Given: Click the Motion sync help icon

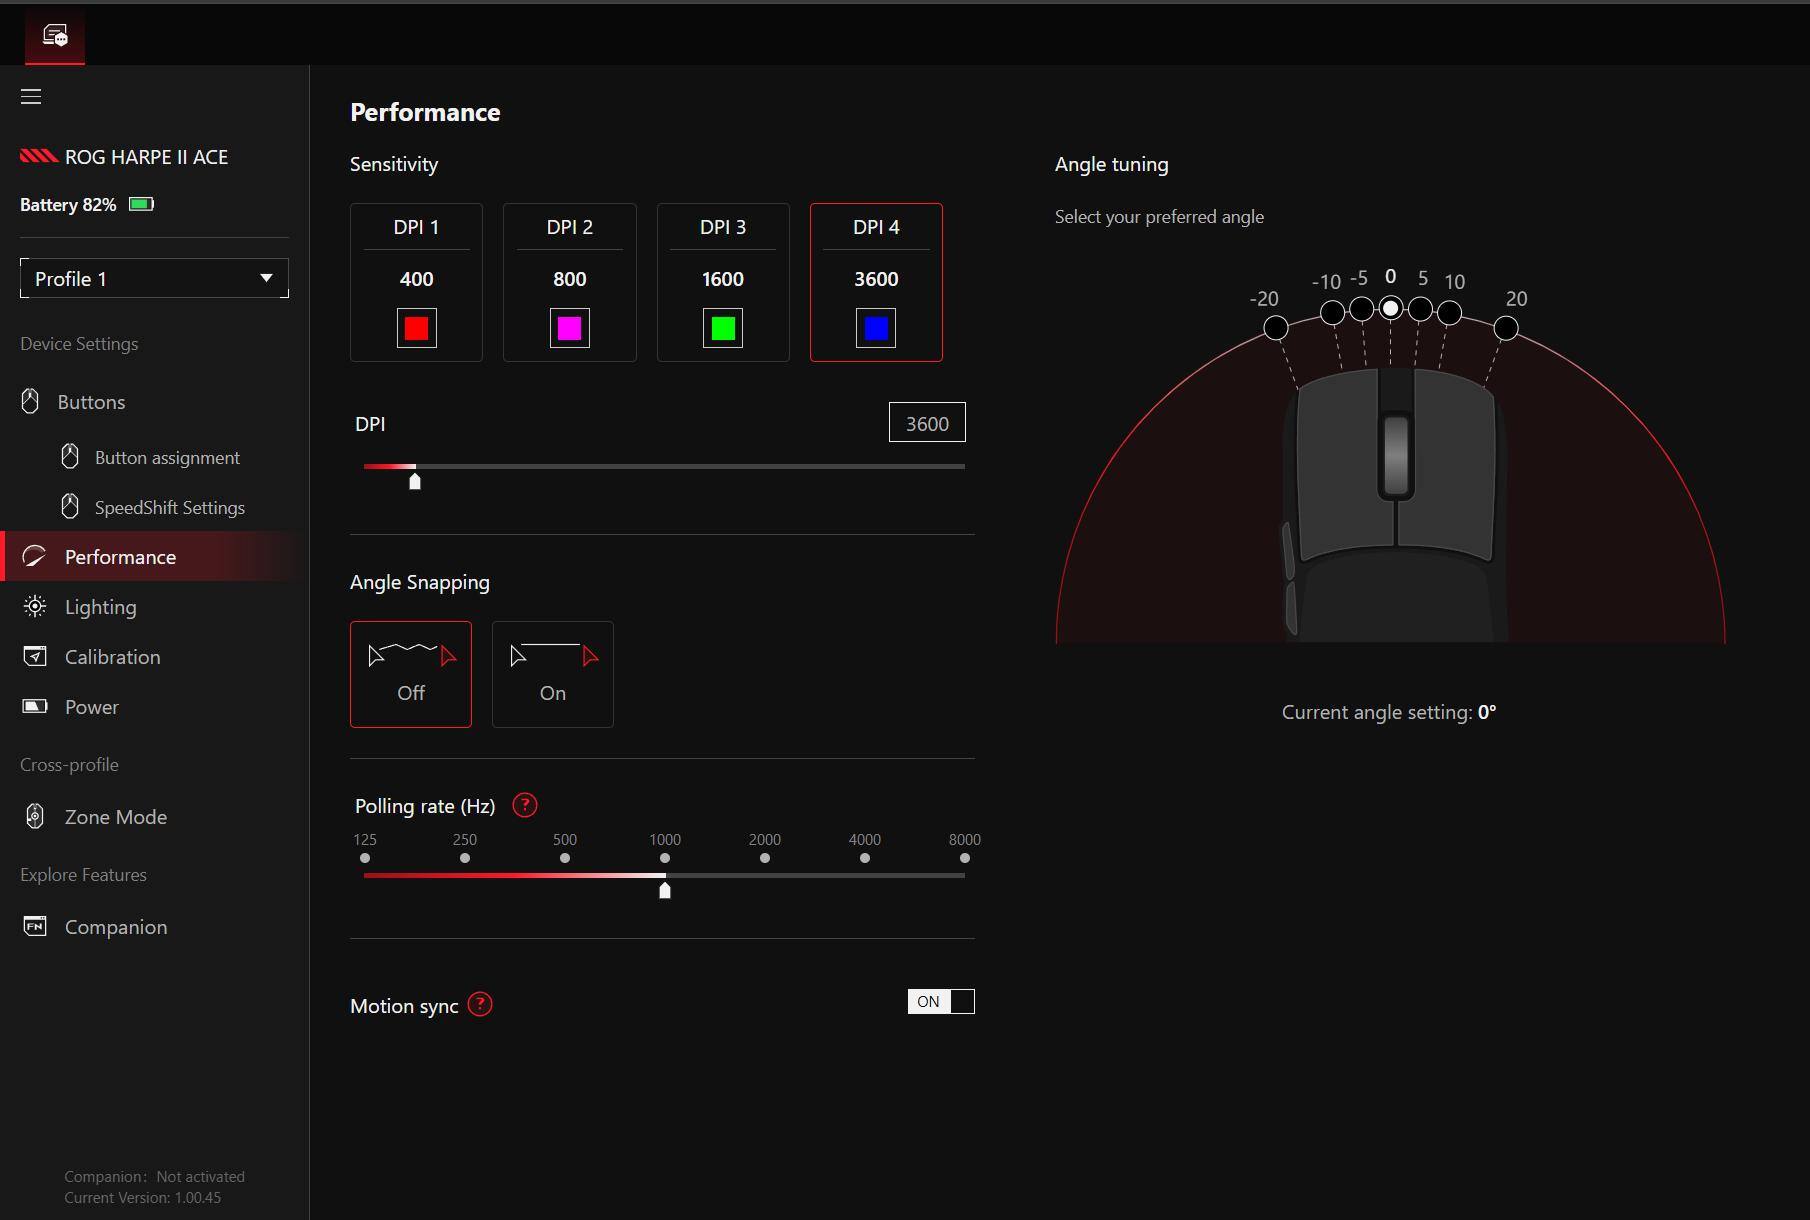Looking at the screenshot, I should tap(480, 1005).
